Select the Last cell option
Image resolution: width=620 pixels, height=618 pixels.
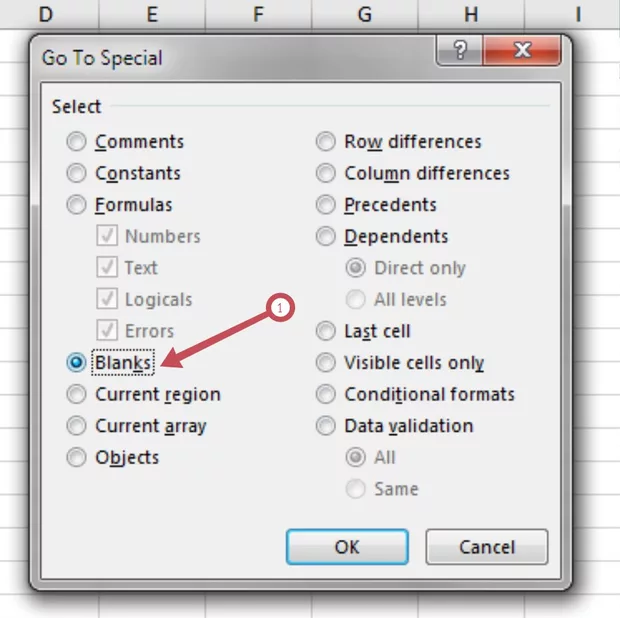[x=326, y=331]
